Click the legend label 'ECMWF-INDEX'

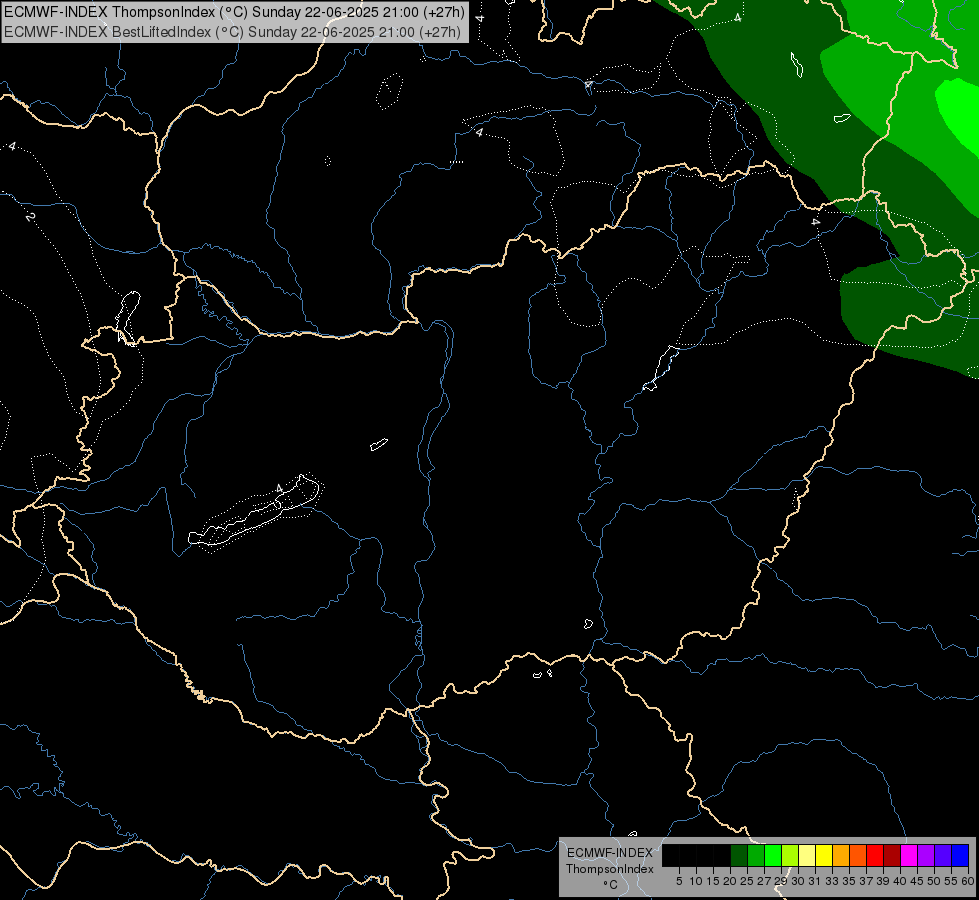click(x=610, y=853)
